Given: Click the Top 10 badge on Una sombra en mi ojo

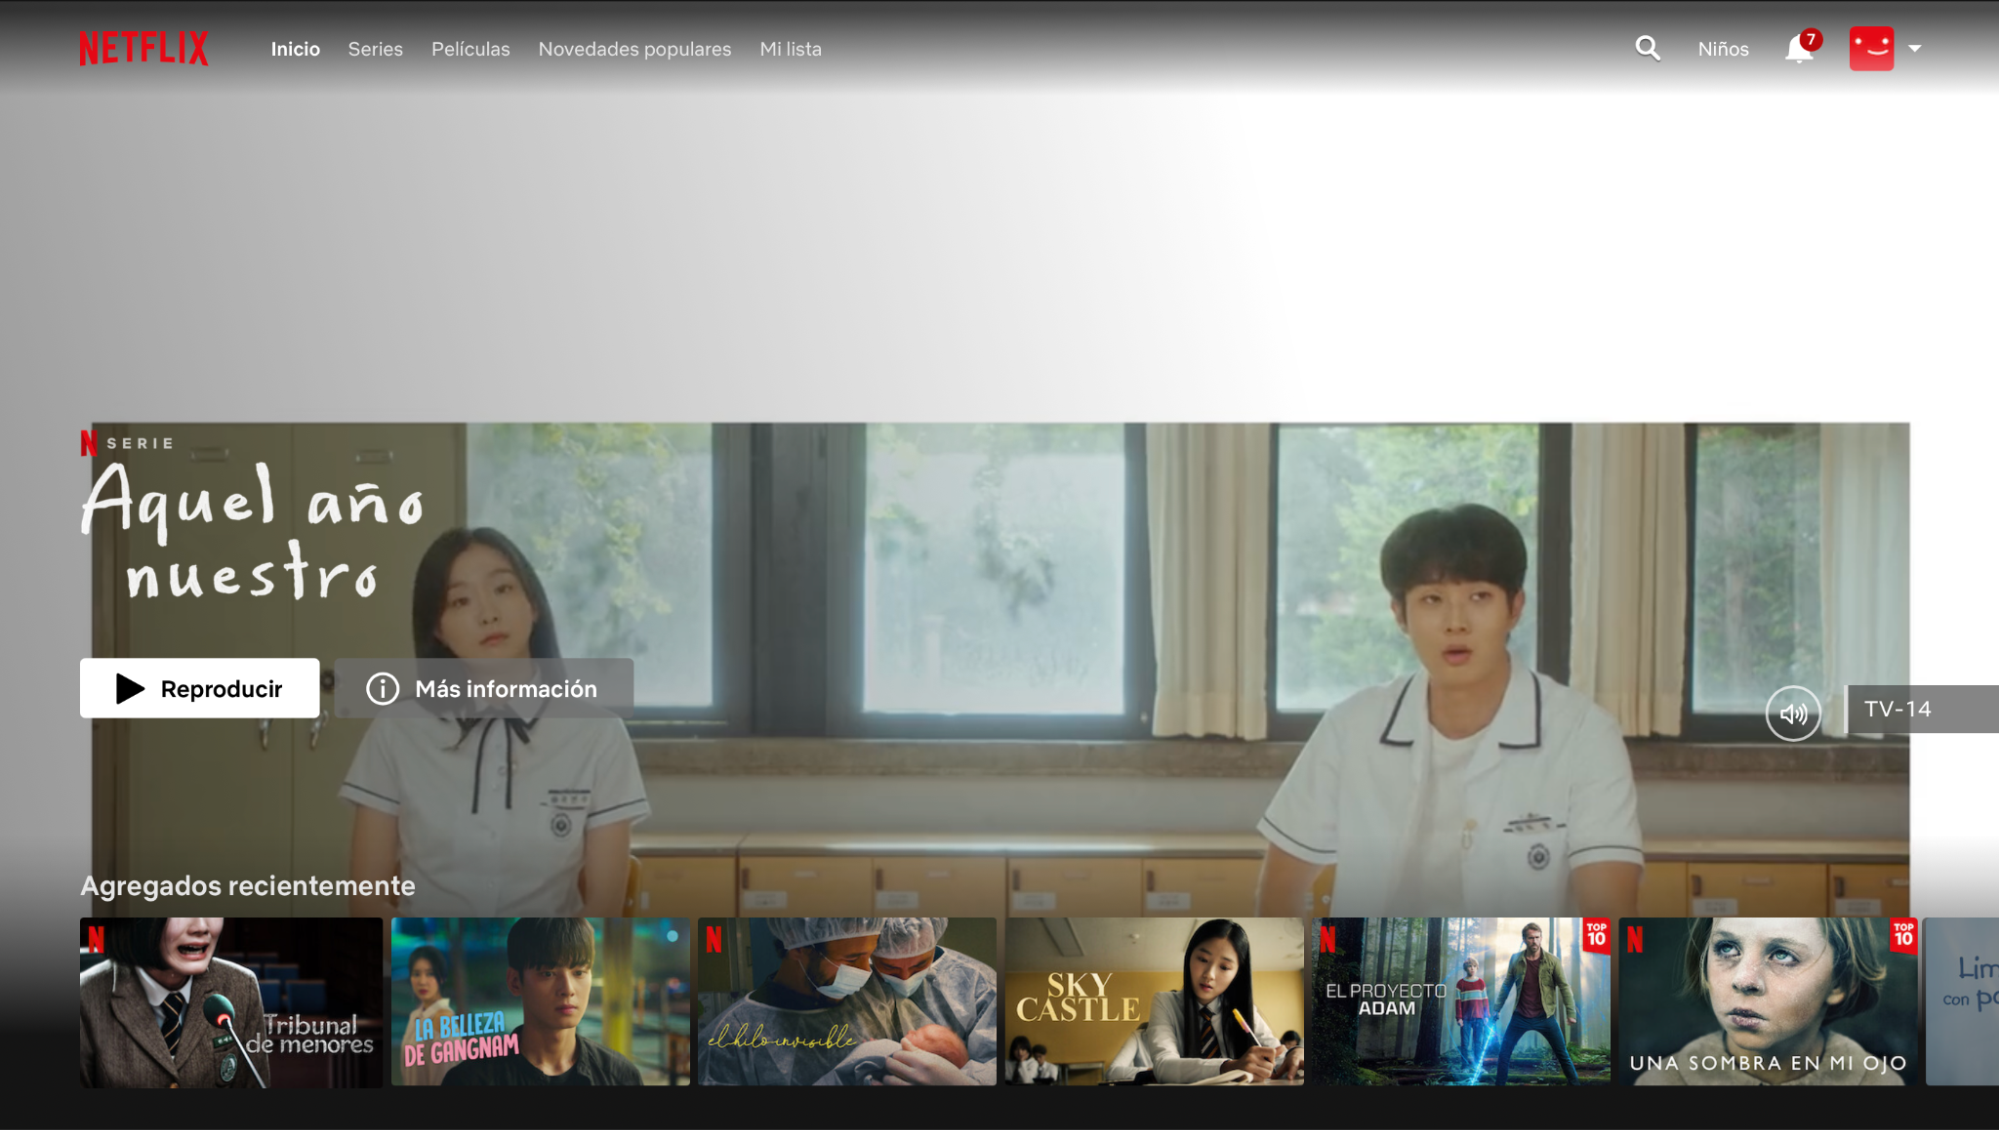Looking at the screenshot, I should coord(1903,935).
